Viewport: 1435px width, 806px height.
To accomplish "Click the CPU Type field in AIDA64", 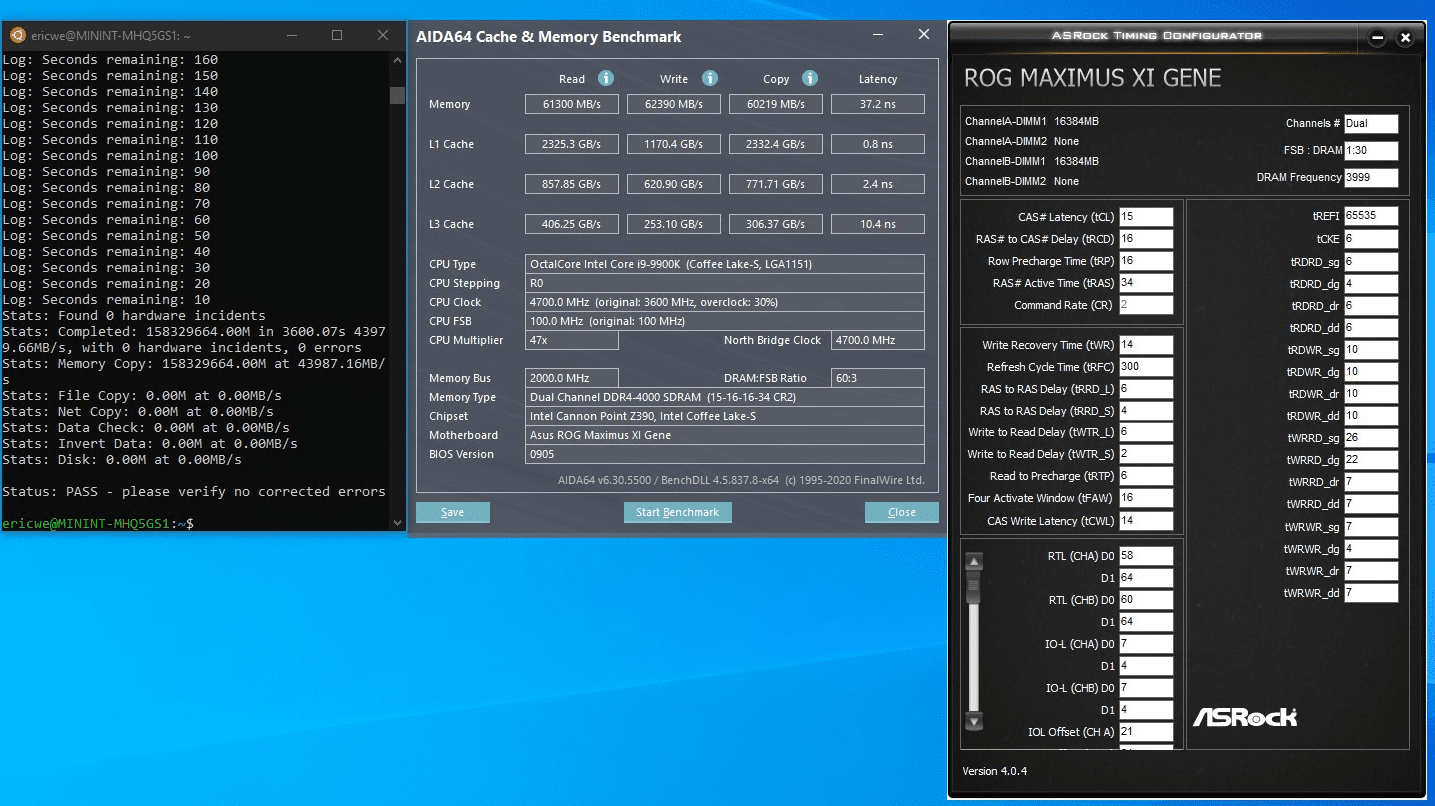I will point(725,264).
